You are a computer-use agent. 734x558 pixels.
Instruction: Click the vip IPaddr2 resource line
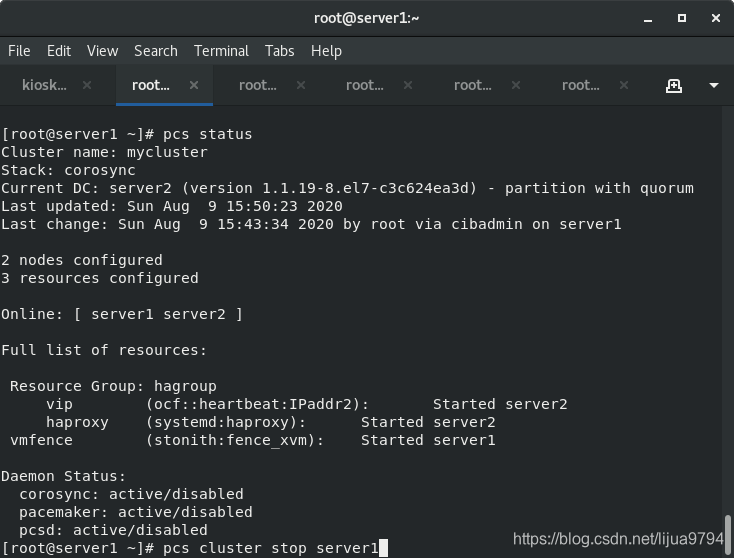tap(307, 404)
